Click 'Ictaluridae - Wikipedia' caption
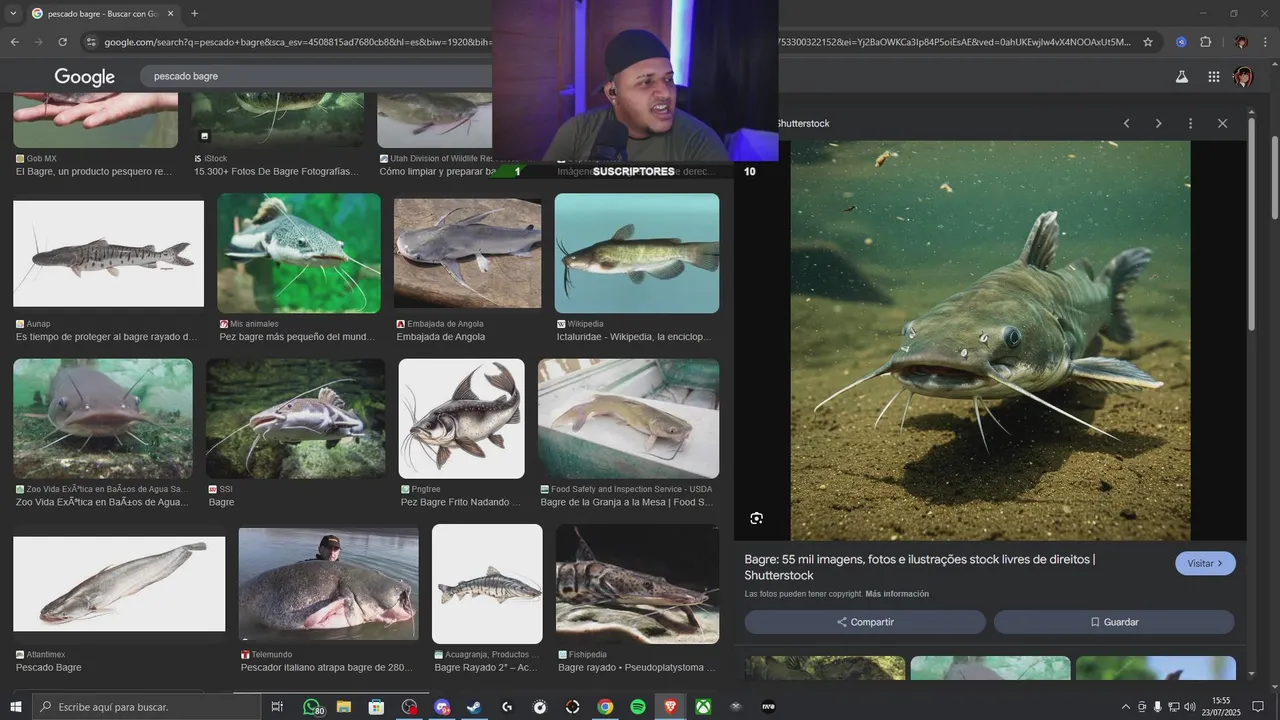1280x720 pixels. (634, 337)
